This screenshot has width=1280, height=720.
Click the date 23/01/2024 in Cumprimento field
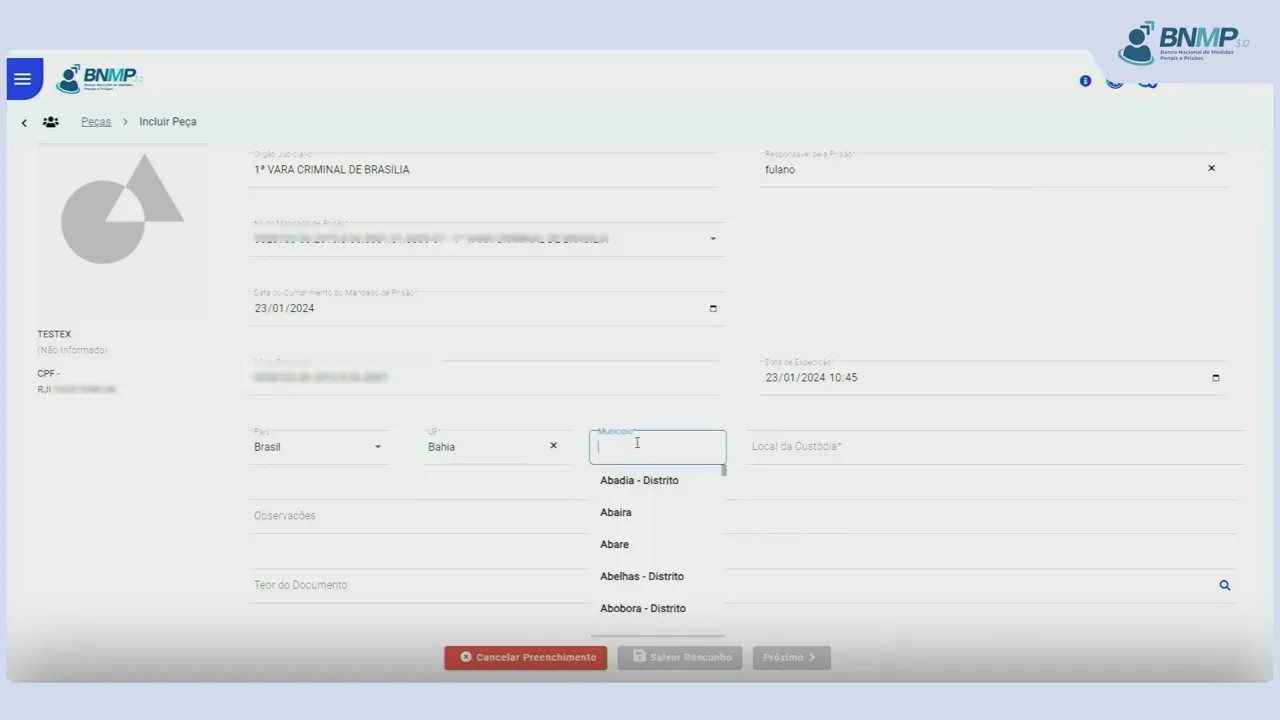point(285,308)
